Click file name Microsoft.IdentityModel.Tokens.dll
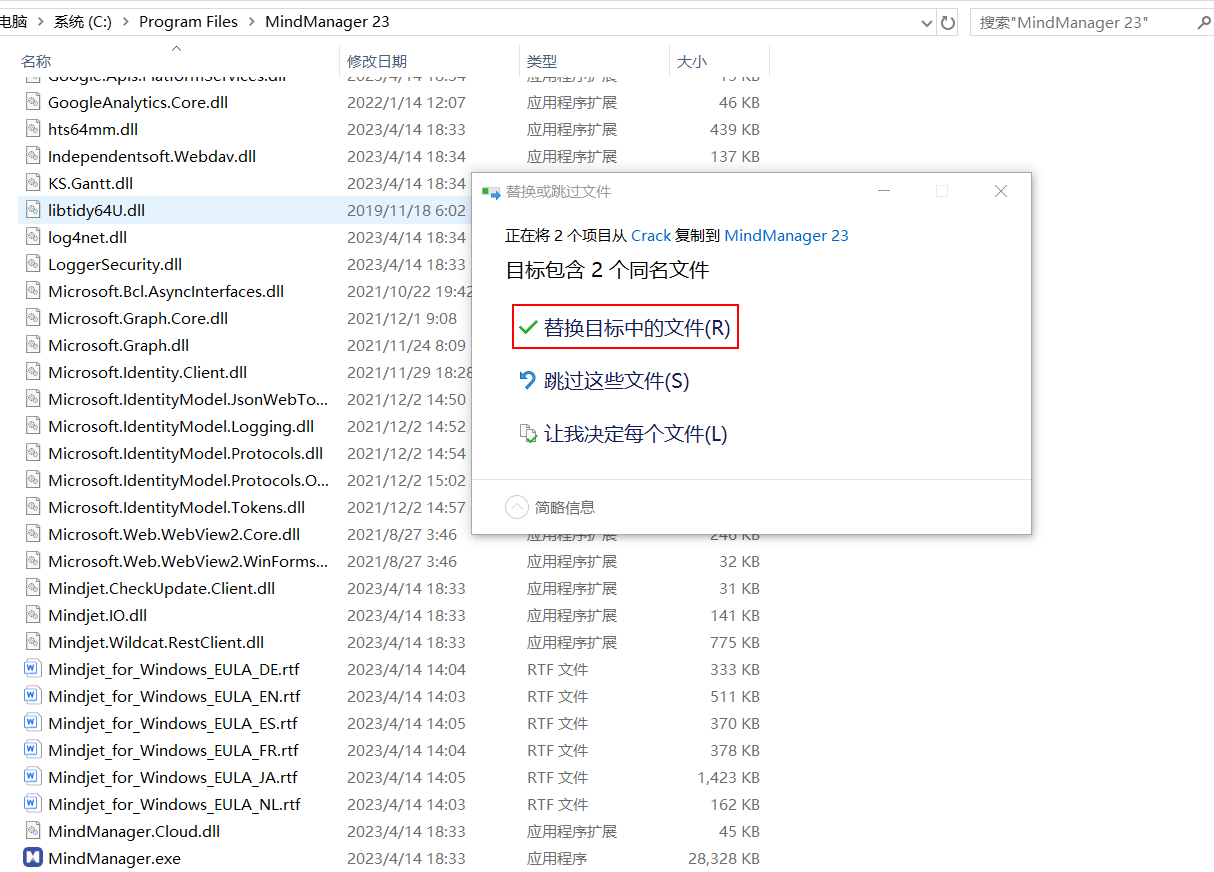Image resolution: width=1214 pixels, height=872 pixels. click(x=176, y=507)
